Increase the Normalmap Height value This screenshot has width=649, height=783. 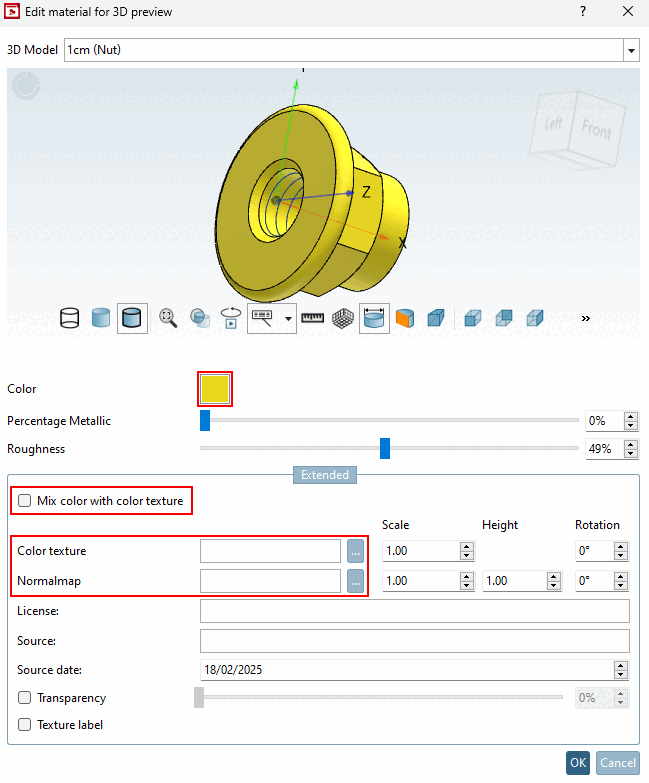pos(554,576)
